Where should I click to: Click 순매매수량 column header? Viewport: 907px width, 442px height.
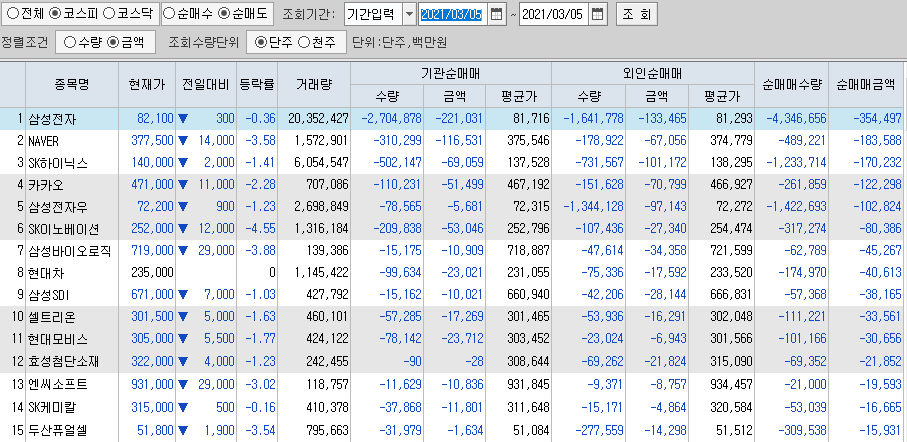791,84
